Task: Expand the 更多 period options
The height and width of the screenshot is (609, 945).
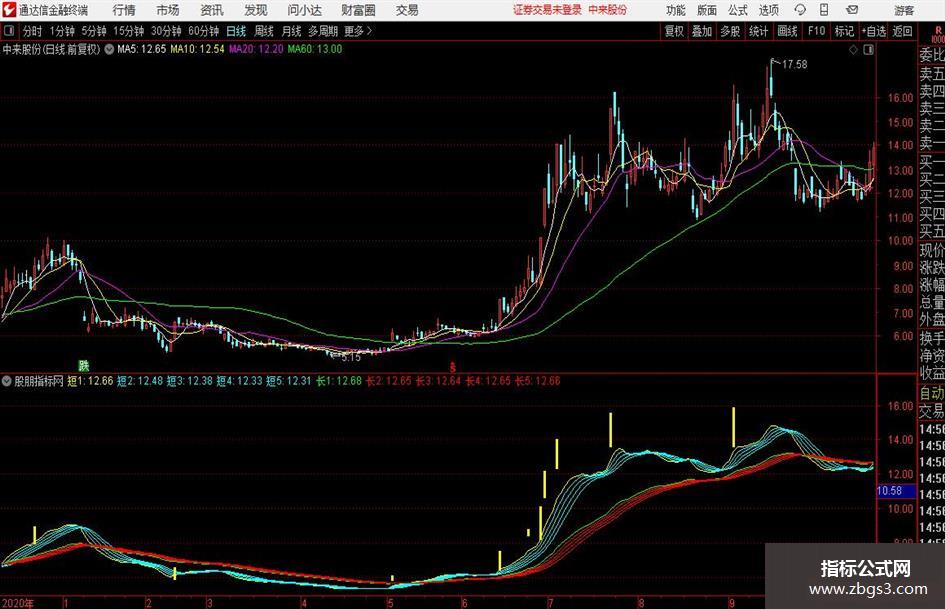Action: 358,31
